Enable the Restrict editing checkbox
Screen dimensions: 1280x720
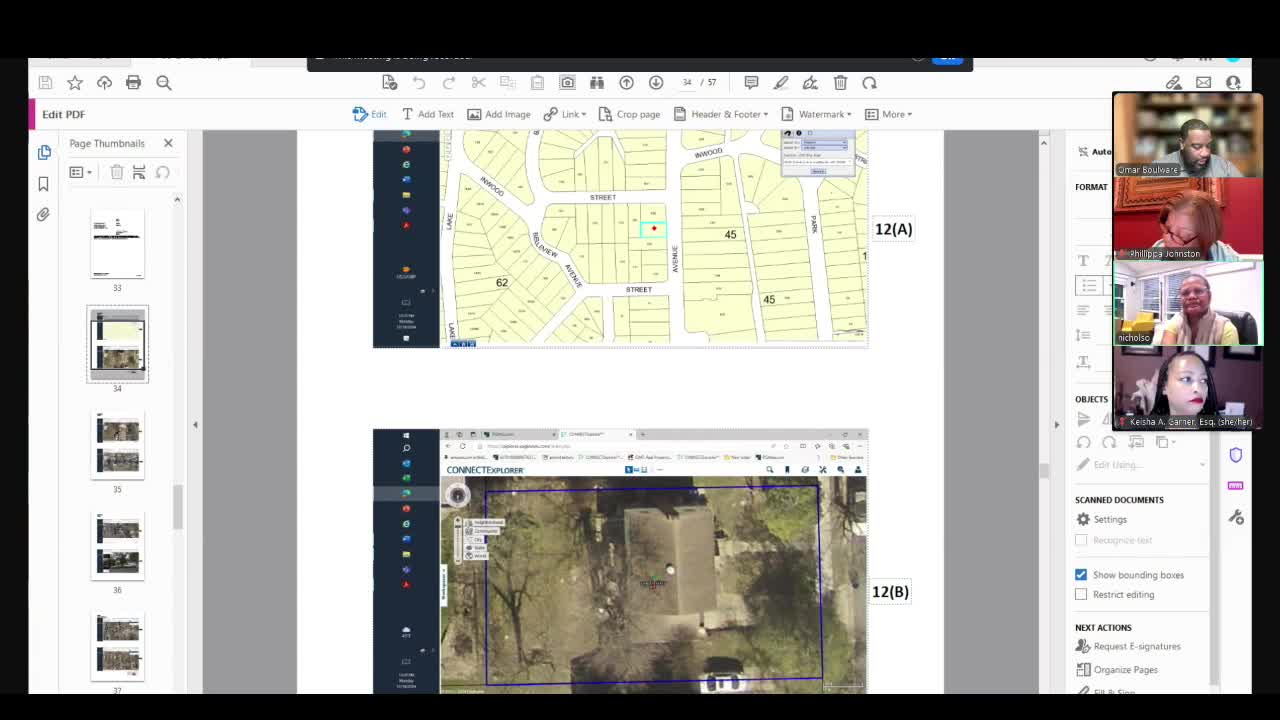[1081, 594]
